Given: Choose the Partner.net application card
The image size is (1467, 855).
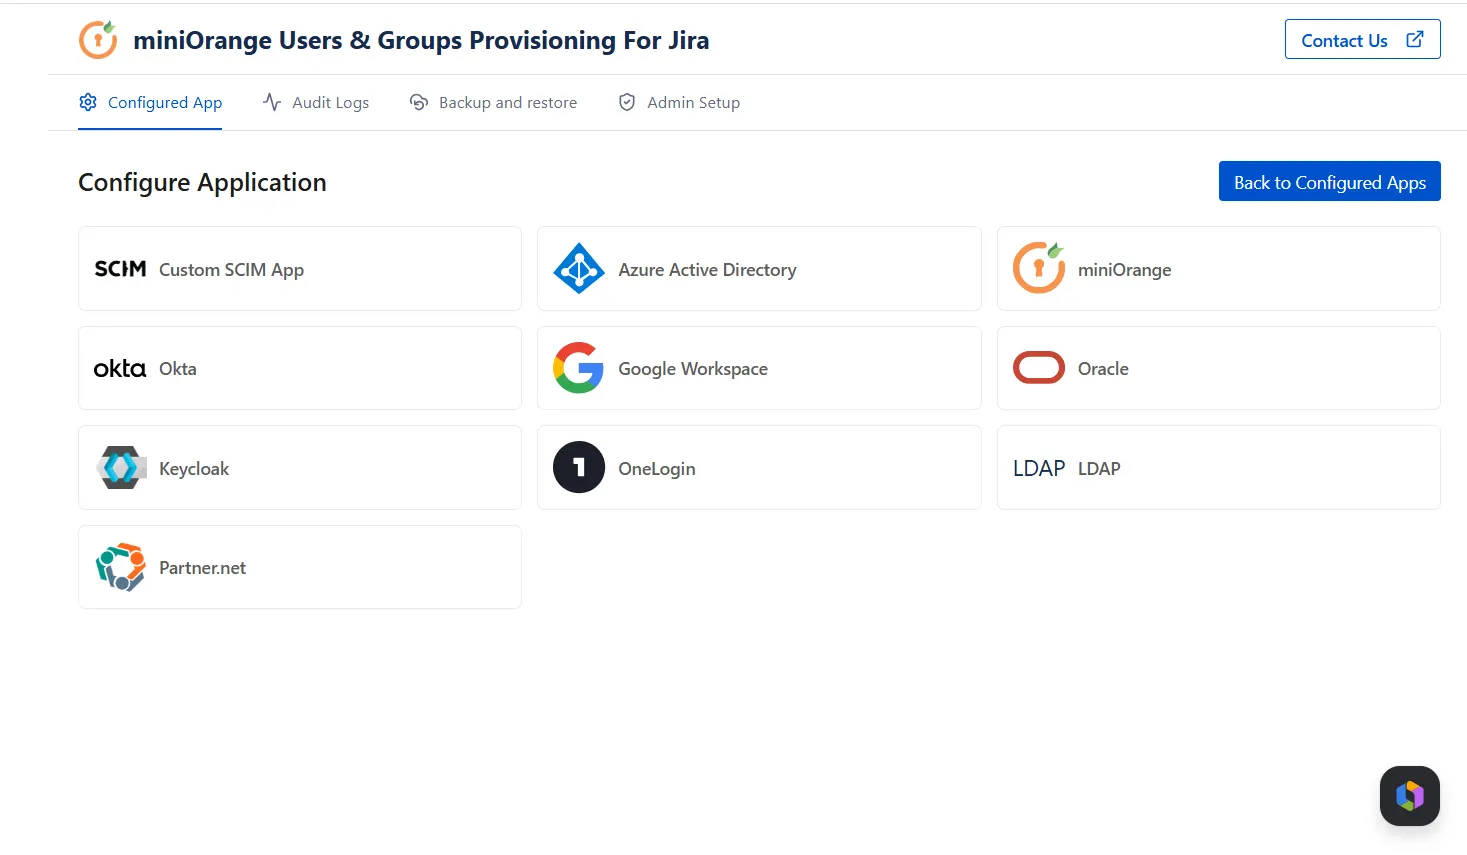Looking at the screenshot, I should pos(300,567).
